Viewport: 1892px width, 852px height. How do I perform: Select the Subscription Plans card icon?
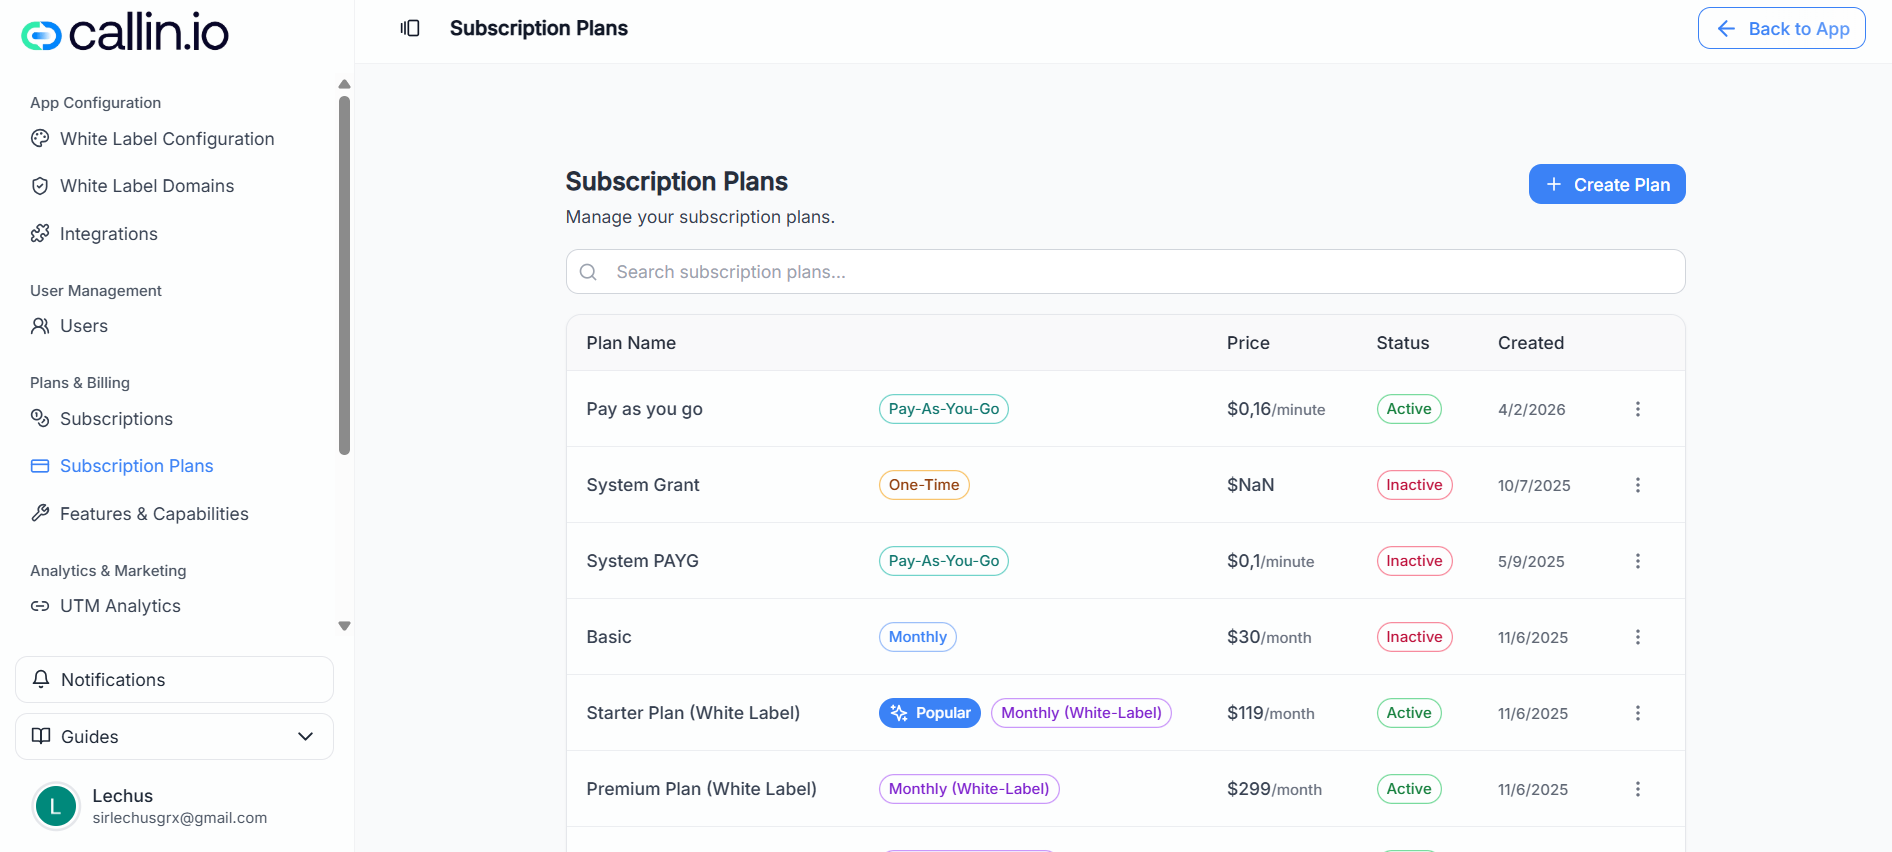coord(40,466)
